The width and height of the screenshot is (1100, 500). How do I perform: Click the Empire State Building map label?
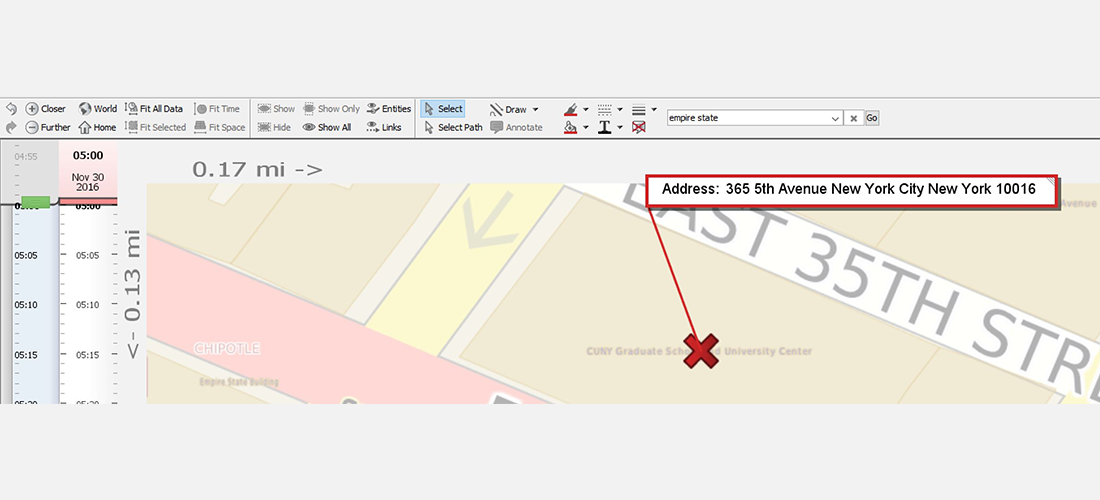click(x=239, y=382)
